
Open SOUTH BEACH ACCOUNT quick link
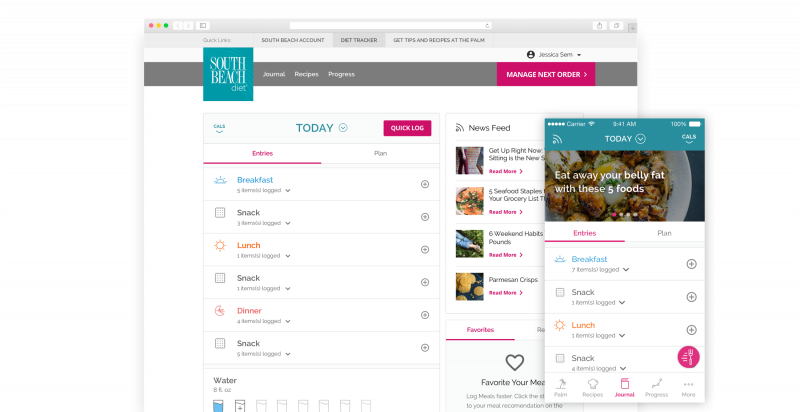293,40
